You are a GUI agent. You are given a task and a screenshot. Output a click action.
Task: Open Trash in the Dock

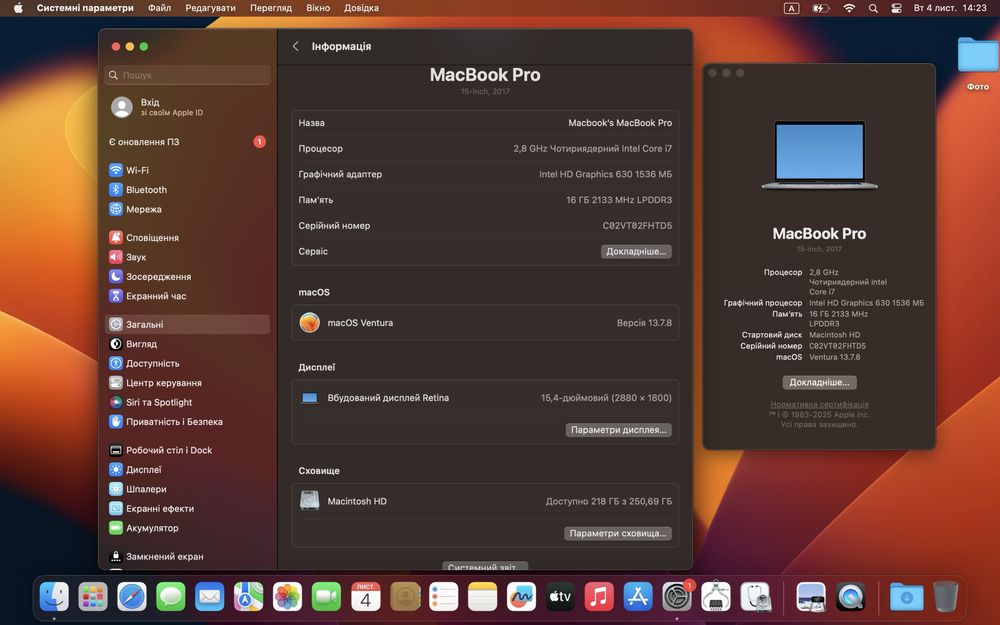(x=945, y=597)
